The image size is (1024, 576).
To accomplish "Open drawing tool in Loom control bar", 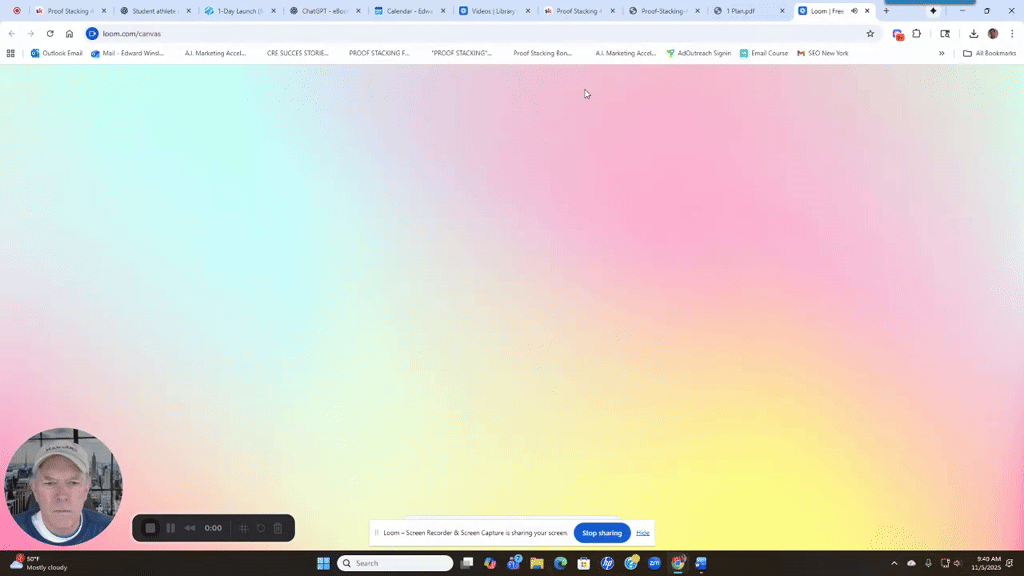I will coord(244,528).
